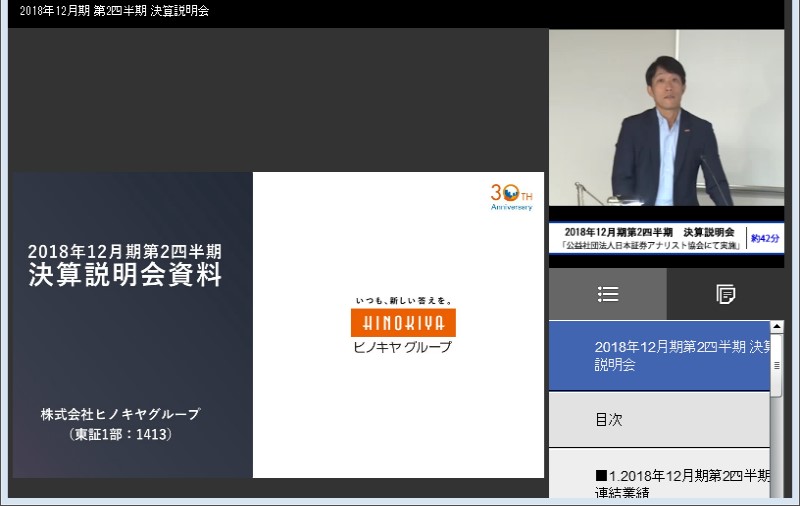Click '株式会社ヒノキヤグループ' text on slide

(120, 414)
